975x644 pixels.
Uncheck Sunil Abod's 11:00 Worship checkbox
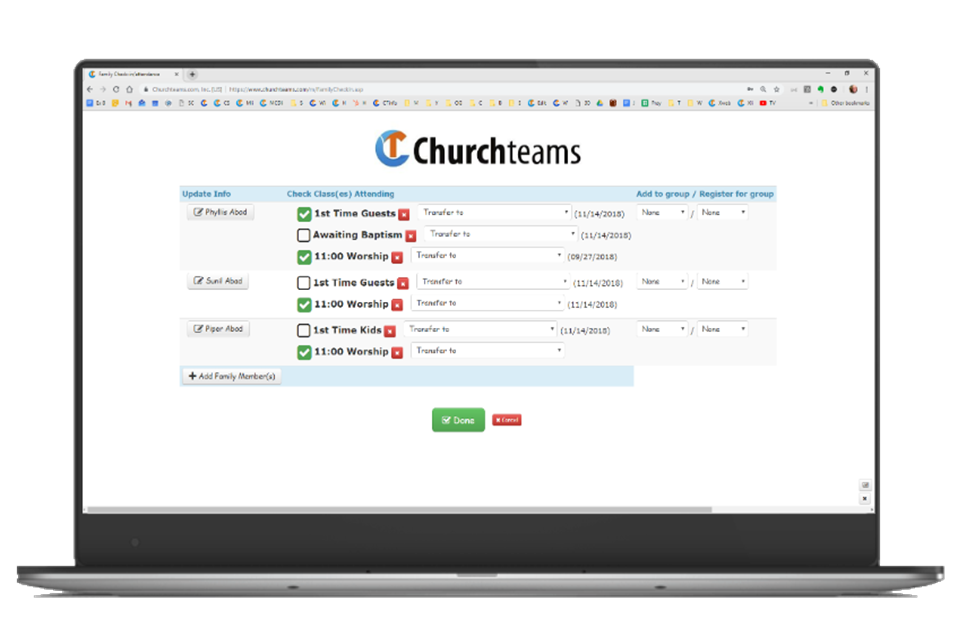[304, 305]
